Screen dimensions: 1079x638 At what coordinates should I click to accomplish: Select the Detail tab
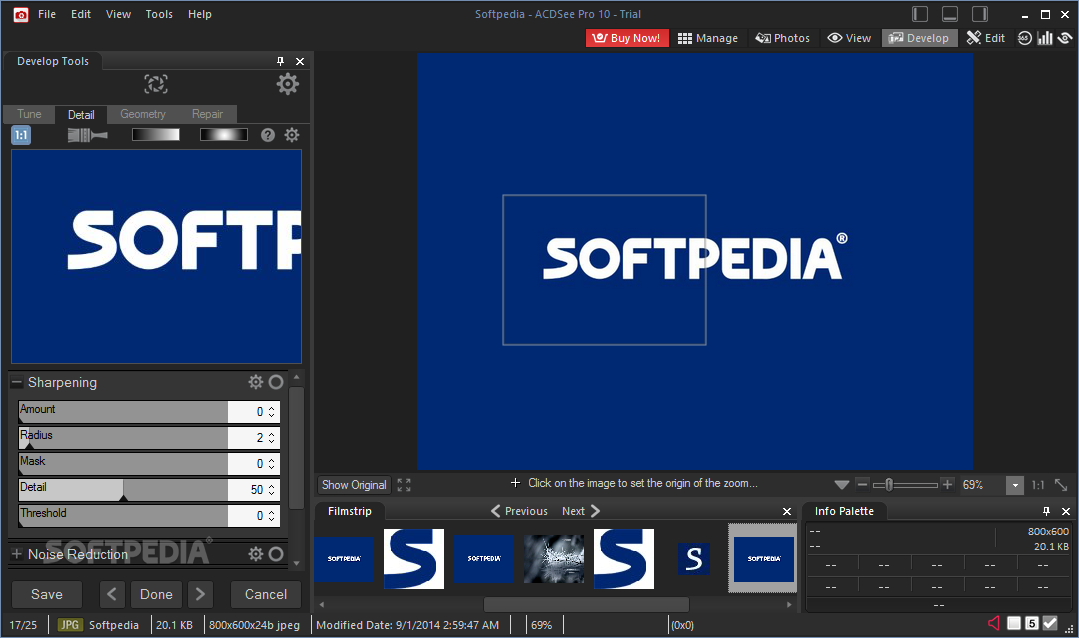(81, 115)
